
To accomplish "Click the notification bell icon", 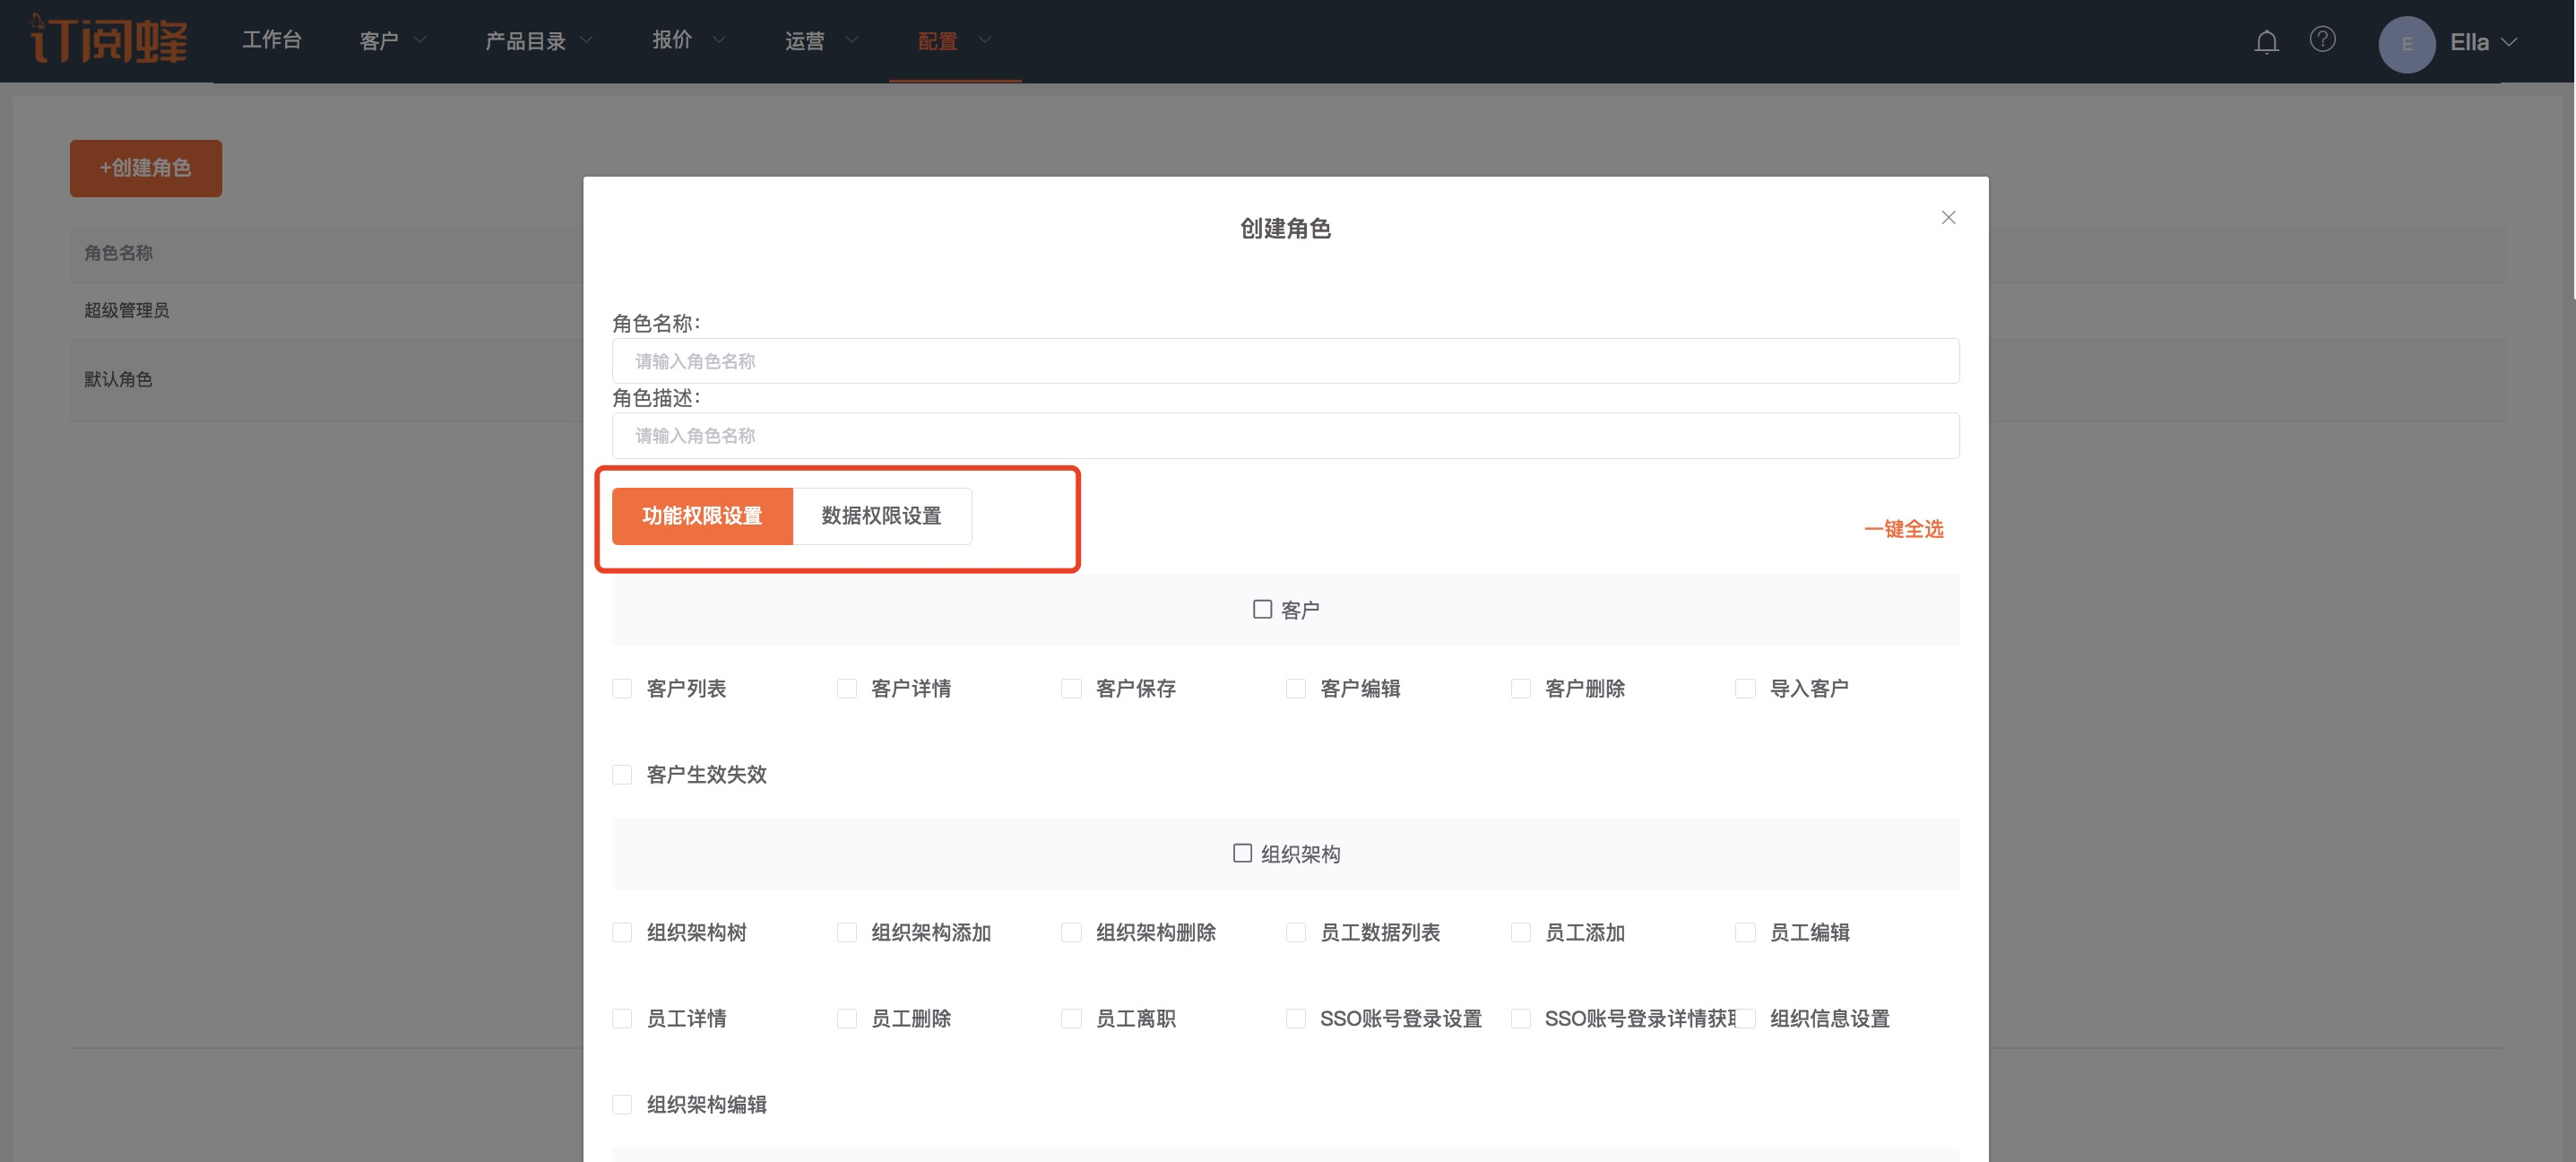I will (x=2266, y=42).
